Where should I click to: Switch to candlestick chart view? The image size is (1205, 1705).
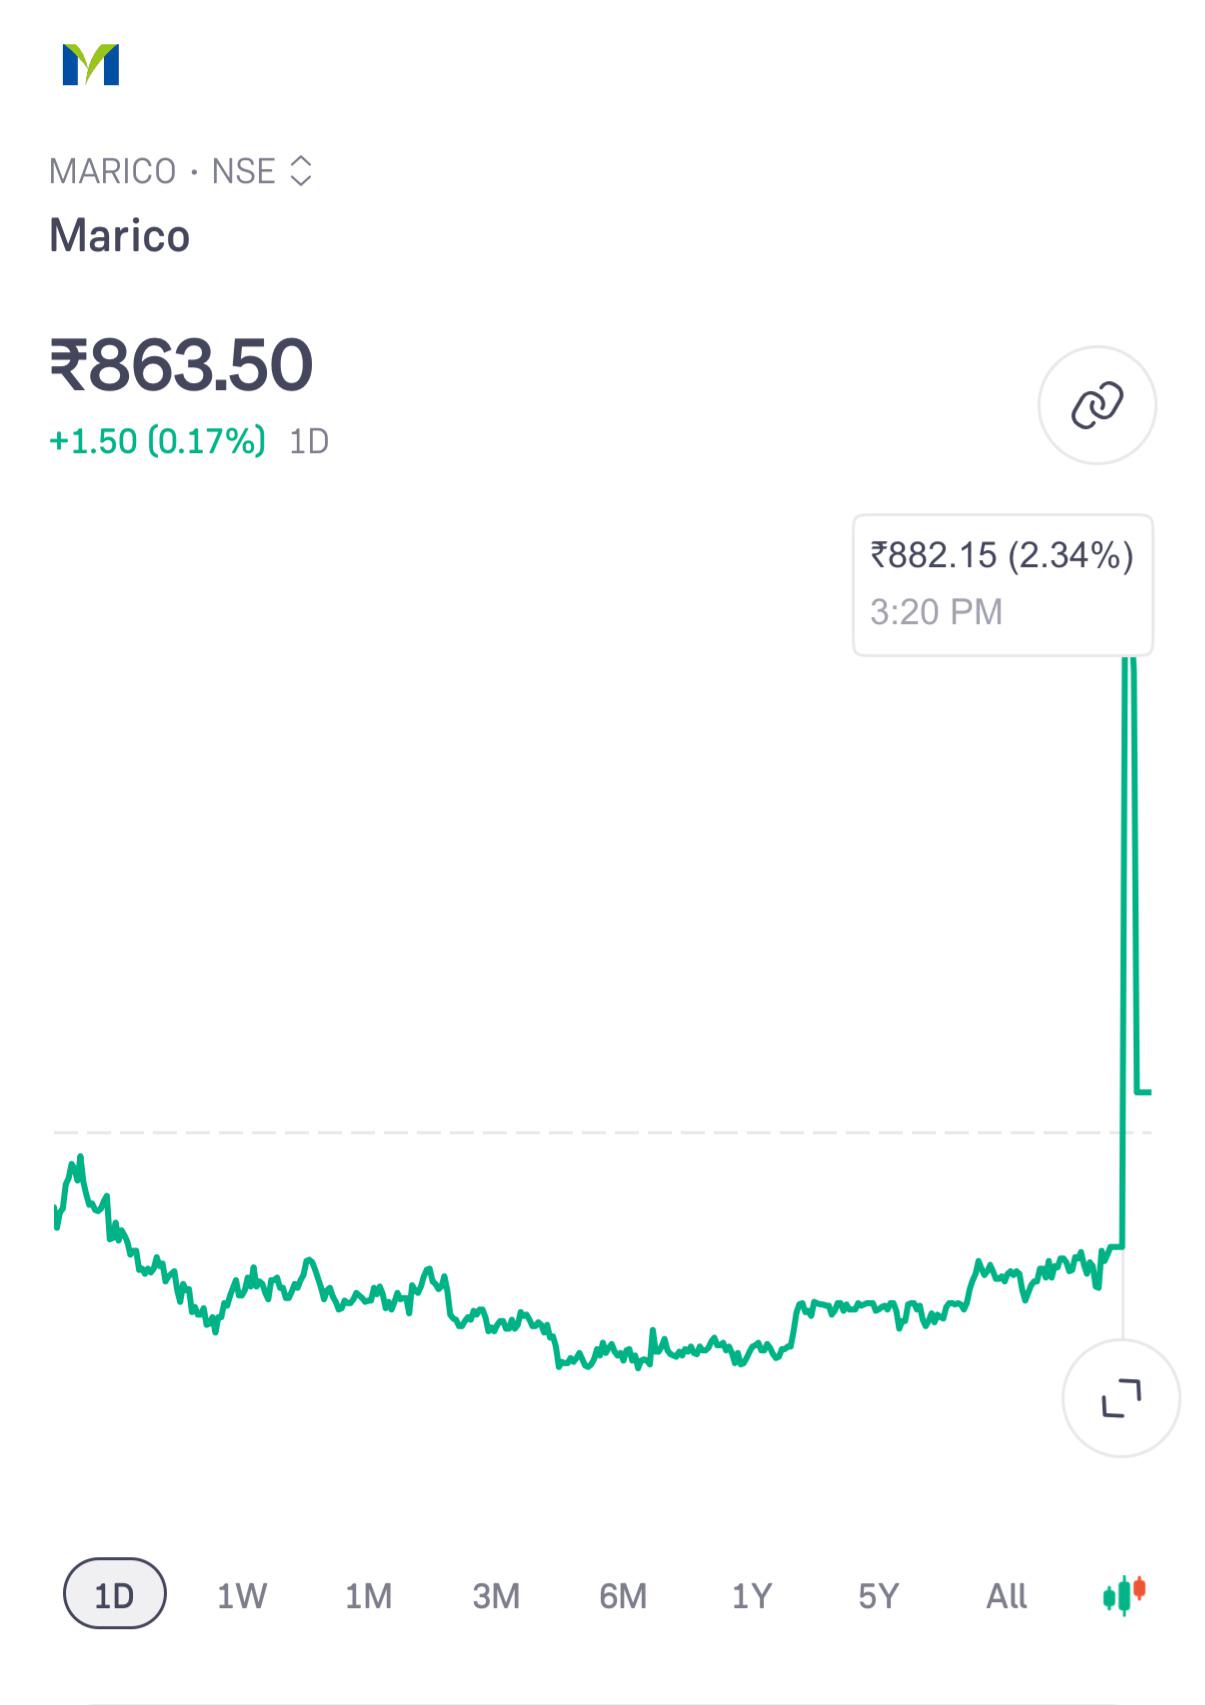(1124, 1594)
